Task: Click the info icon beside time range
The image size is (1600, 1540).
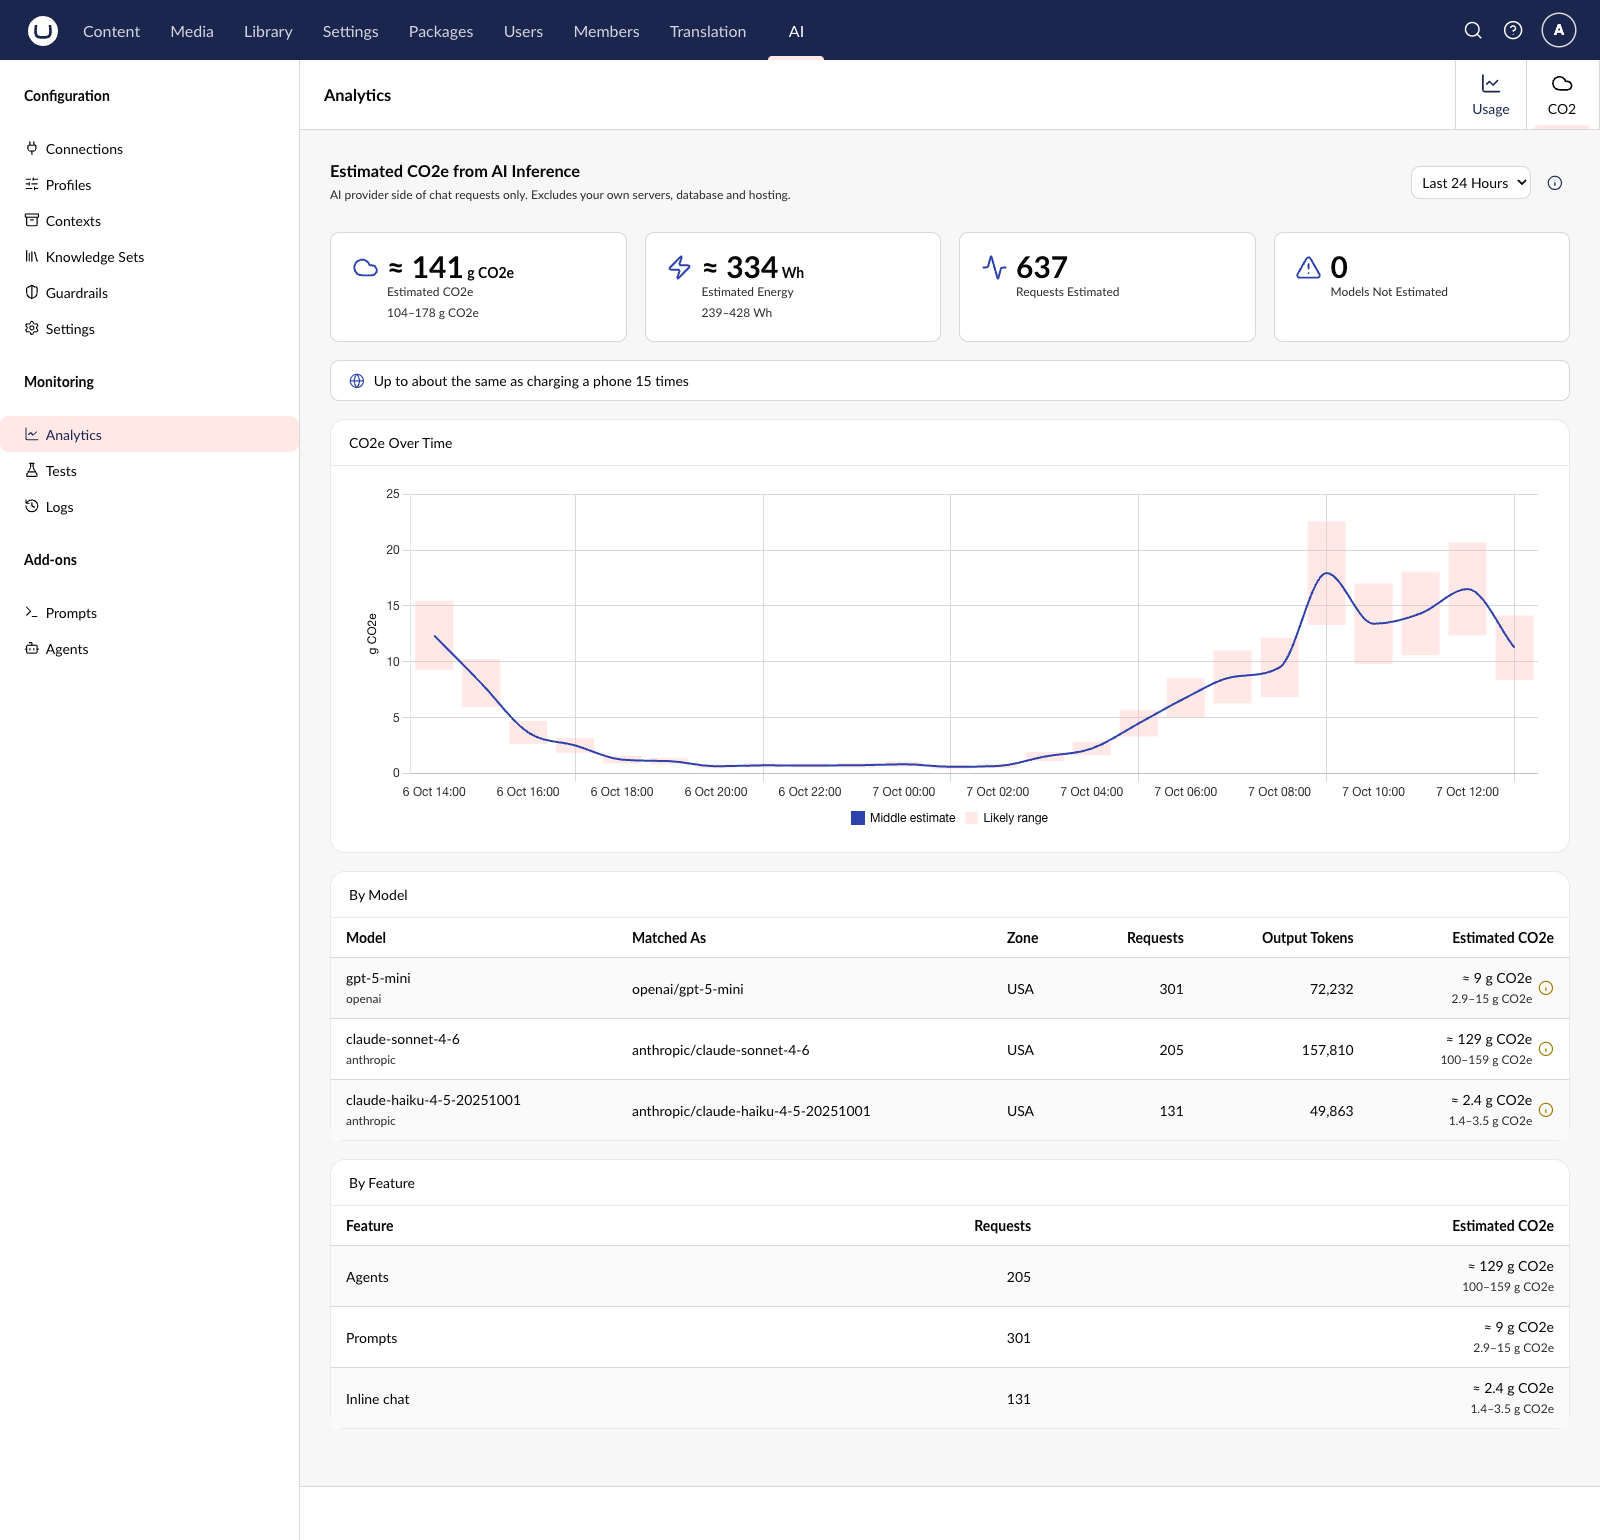Action: coord(1555,183)
